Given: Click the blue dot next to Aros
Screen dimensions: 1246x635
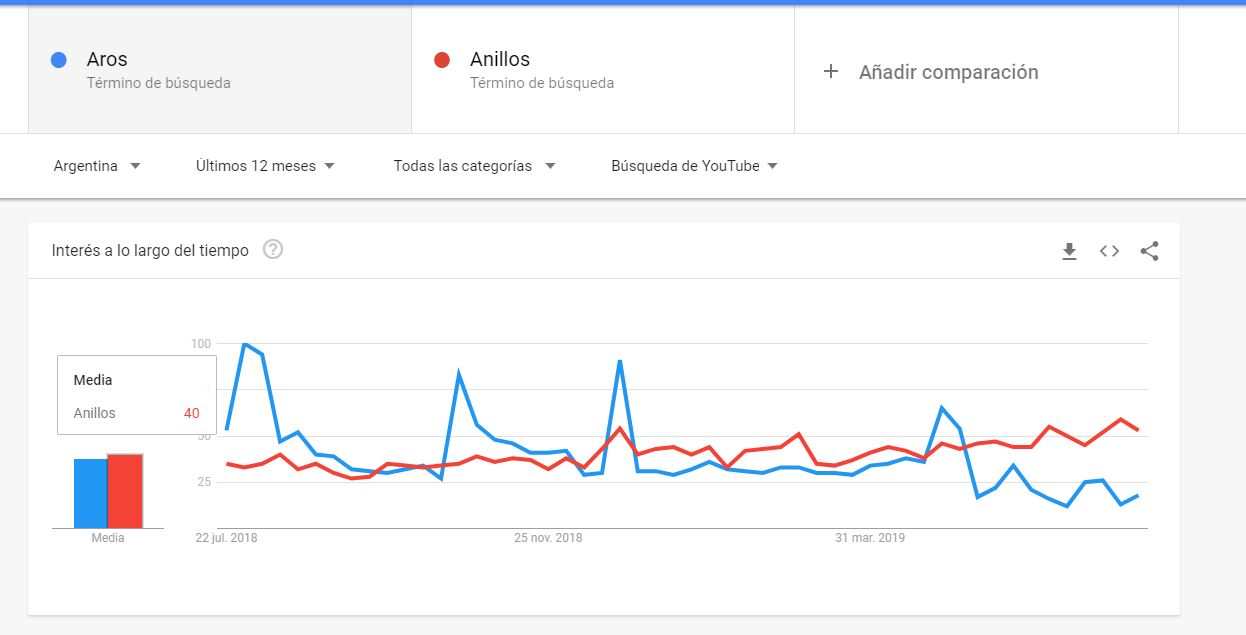Looking at the screenshot, I should pyautogui.click(x=58, y=60).
